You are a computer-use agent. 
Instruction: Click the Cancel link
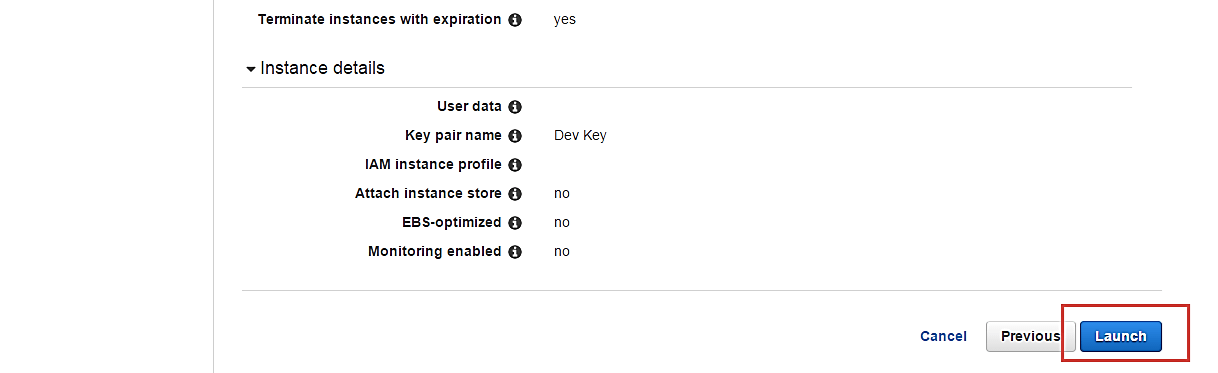coord(943,336)
